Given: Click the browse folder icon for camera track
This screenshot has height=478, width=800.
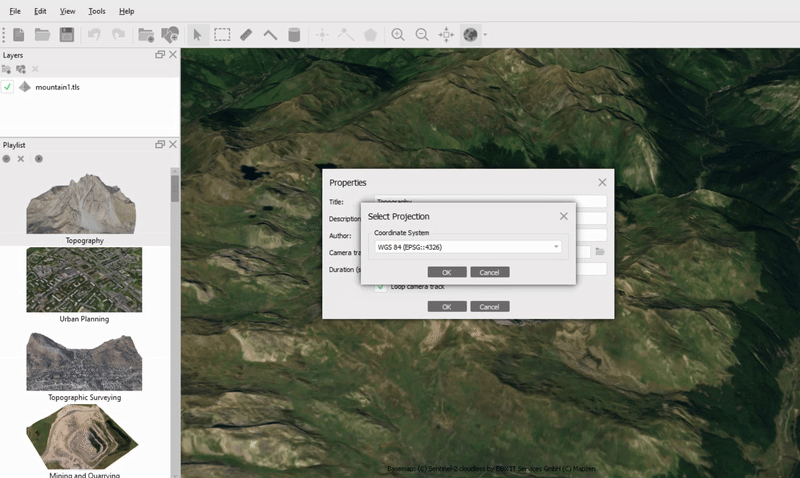Looking at the screenshot, I should point(600,252).
